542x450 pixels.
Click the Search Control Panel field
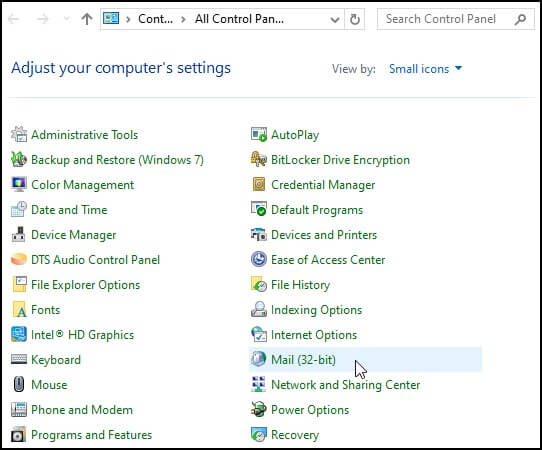pyautogui.click(x=456, y=19)
